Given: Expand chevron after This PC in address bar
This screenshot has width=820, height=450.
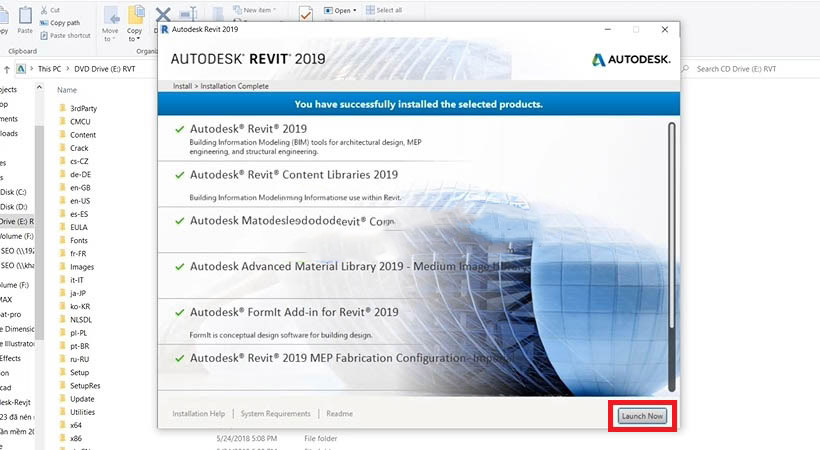Looking at the screenshot, I should (x=67, y=69).
